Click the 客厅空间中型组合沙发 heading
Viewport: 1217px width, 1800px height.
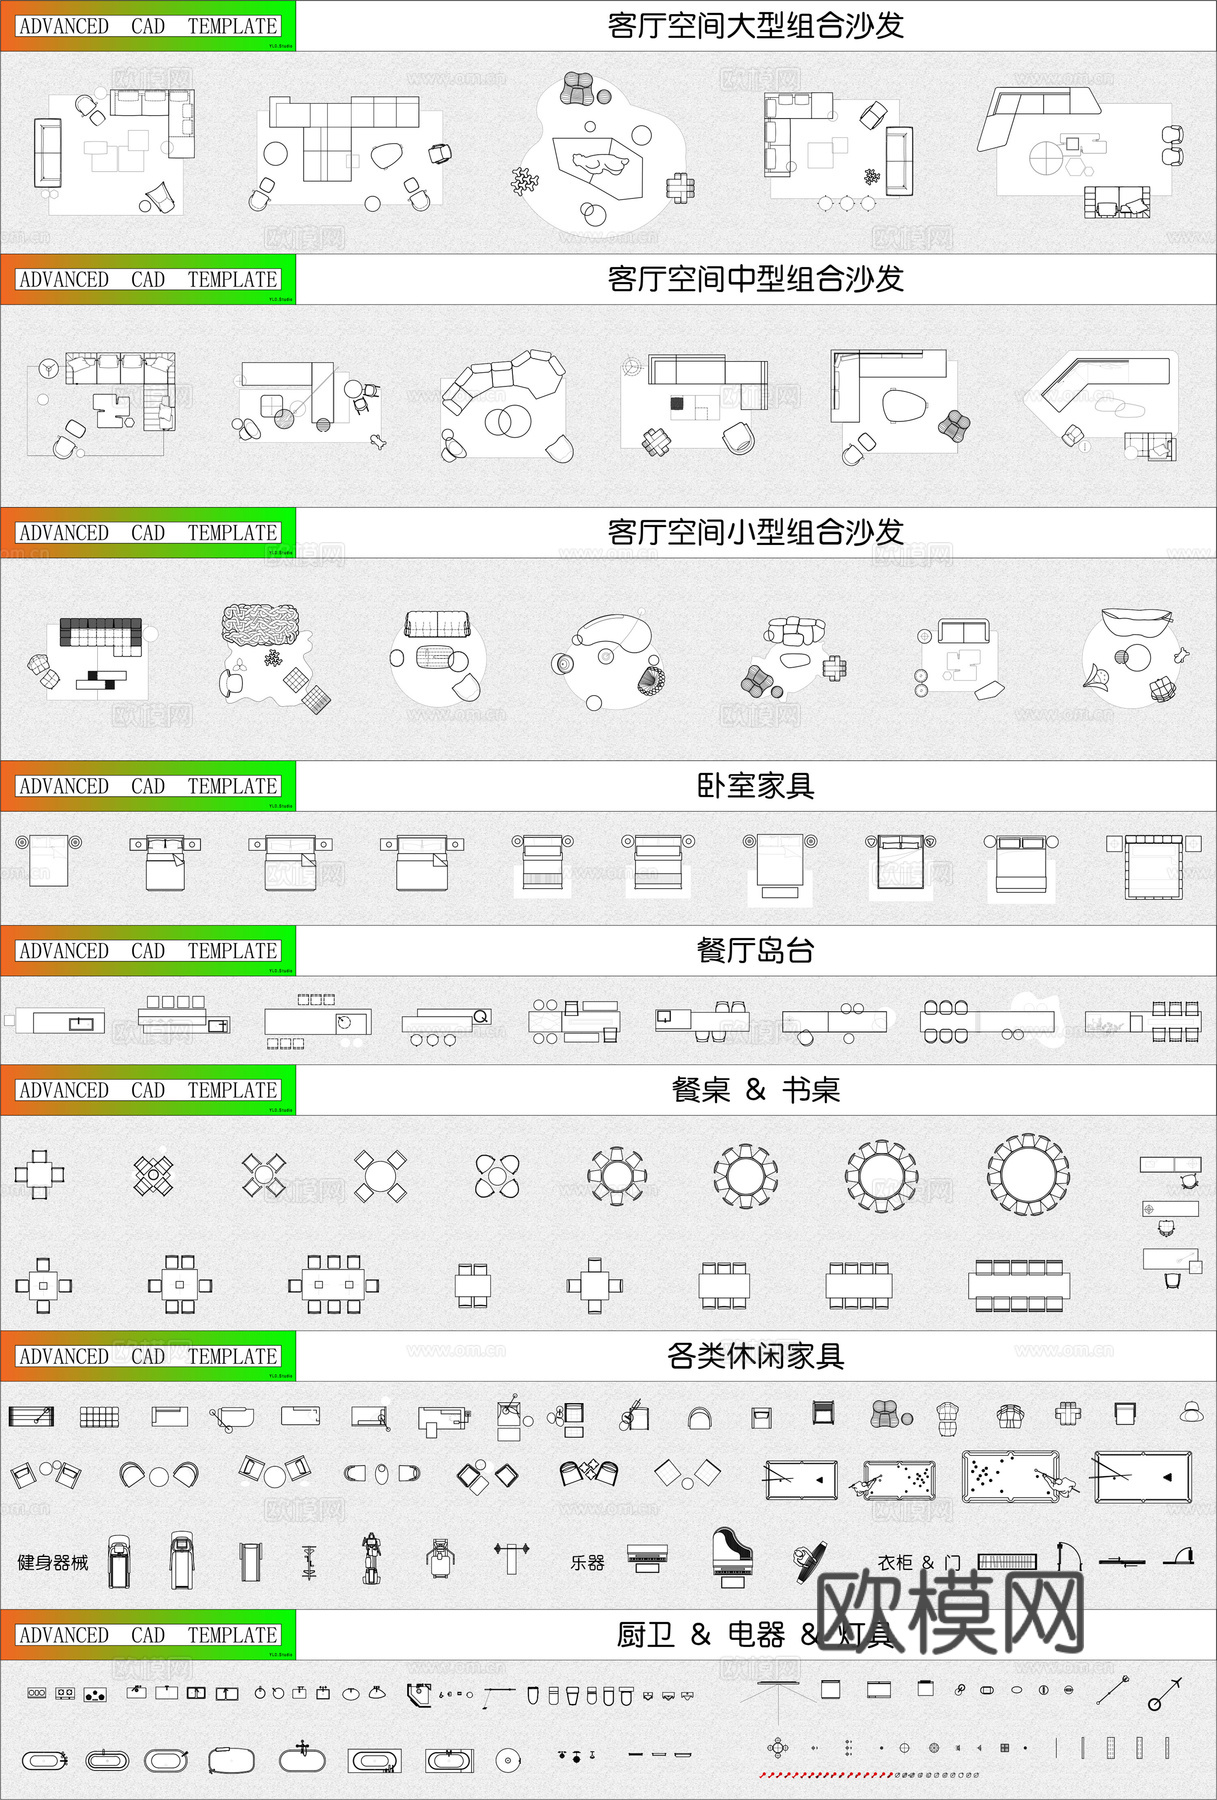[x=756, y=279]
